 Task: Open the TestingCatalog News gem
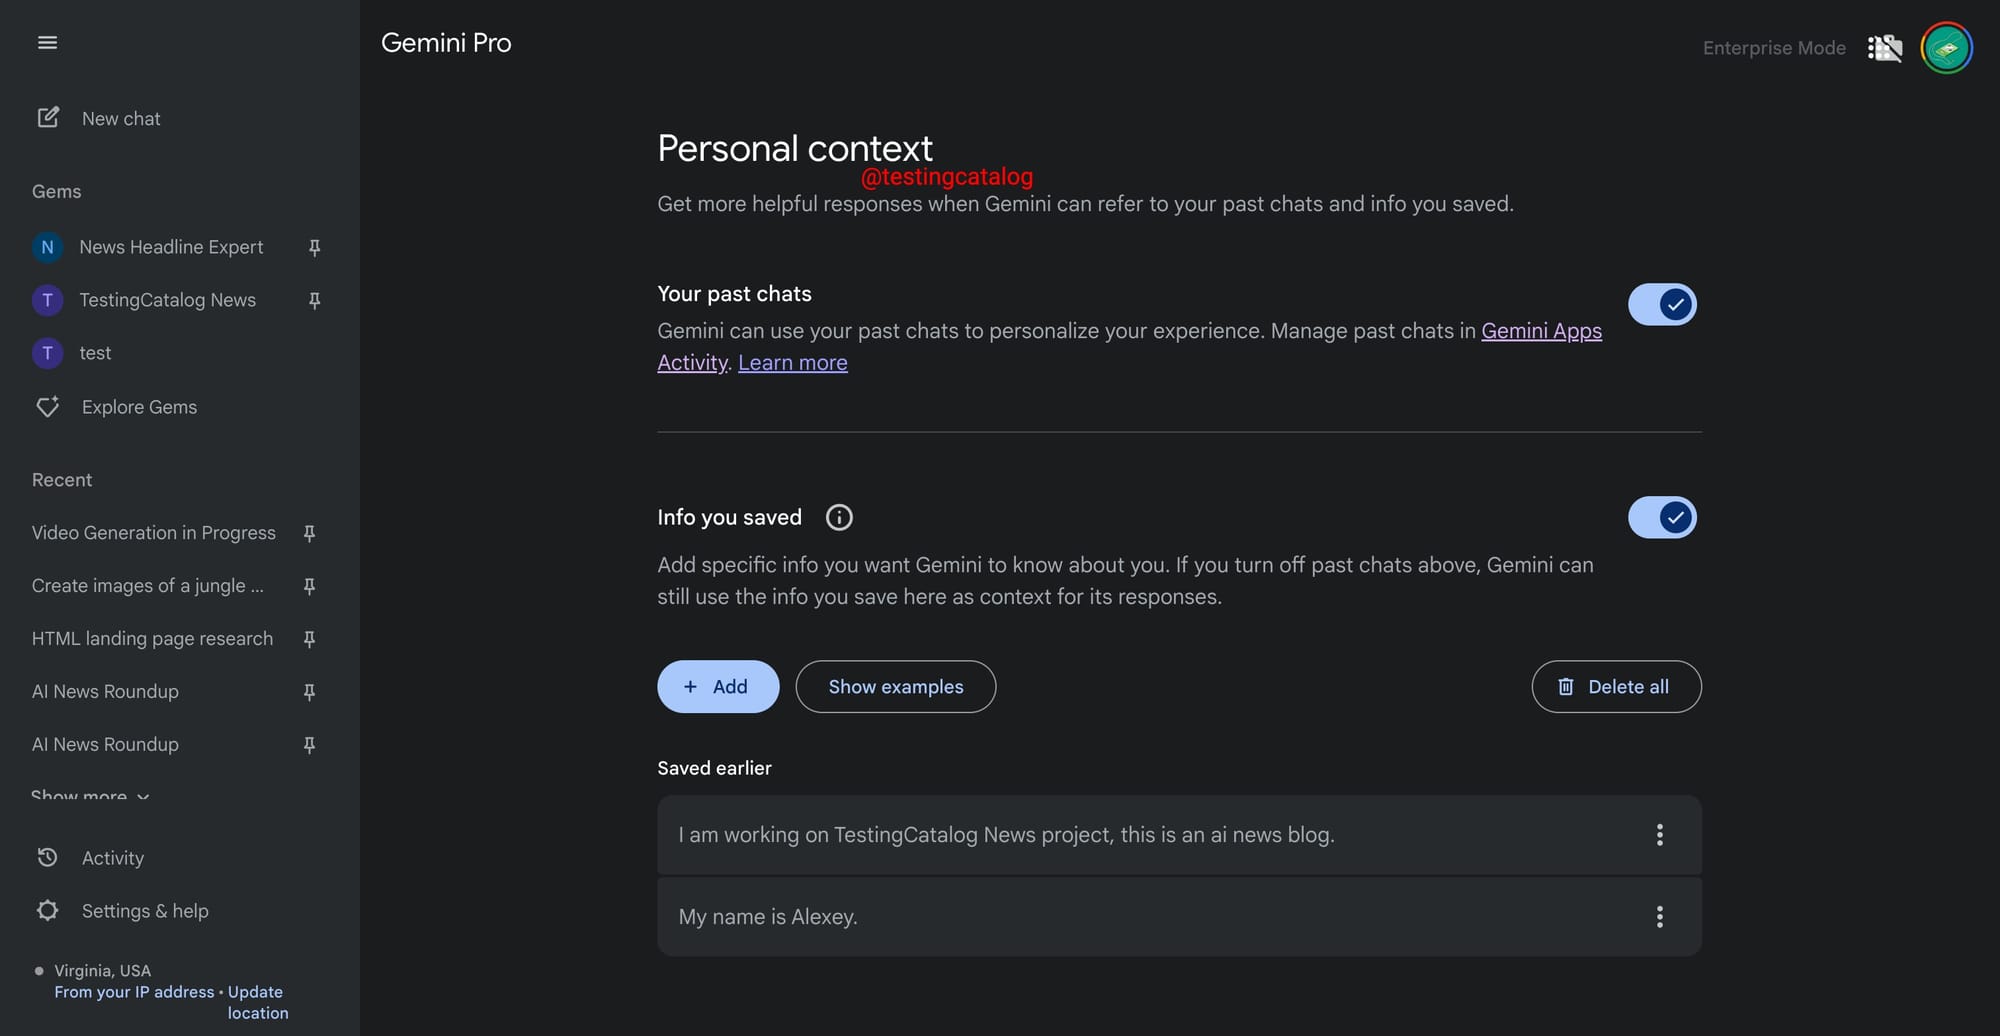tap(167, 300)
